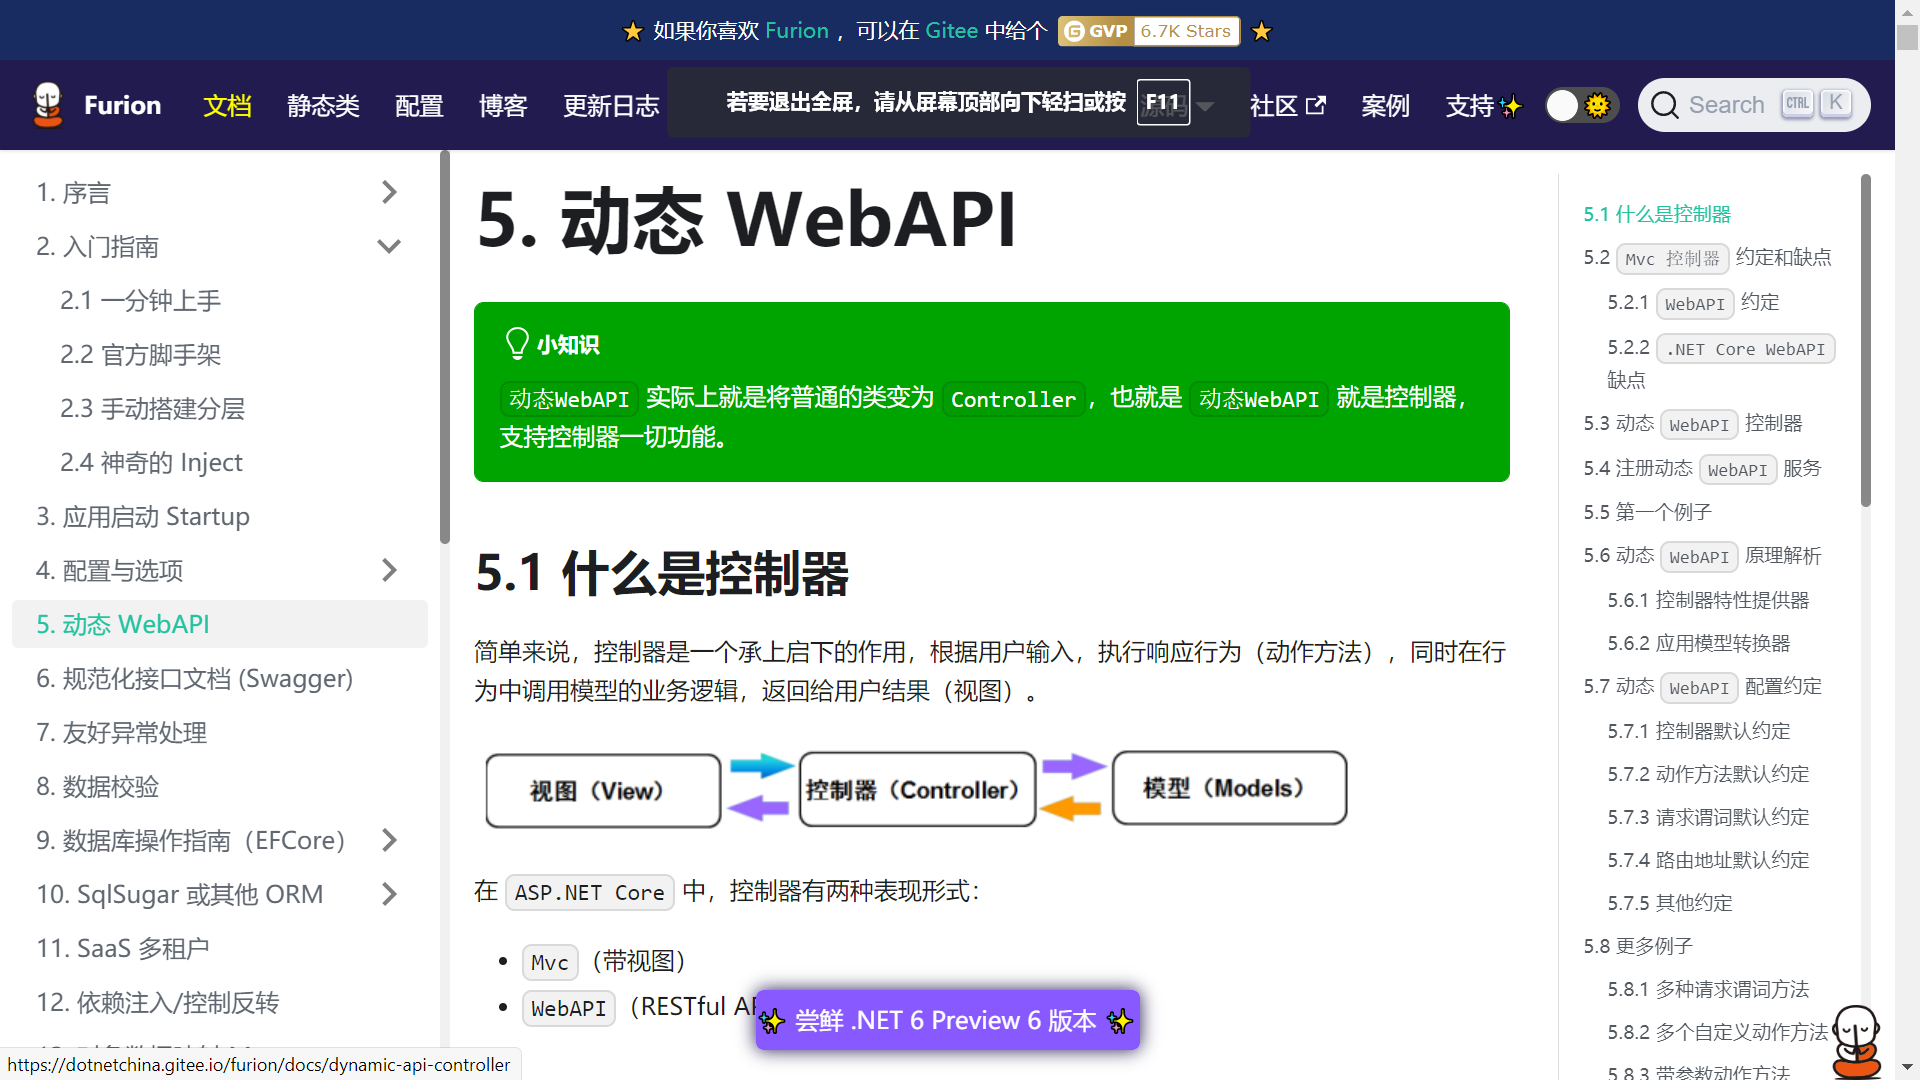Image resolution: width=1920 pixels, height=1080 pixels.
Task: Click the Search input field
Action: coord(1755,104)
